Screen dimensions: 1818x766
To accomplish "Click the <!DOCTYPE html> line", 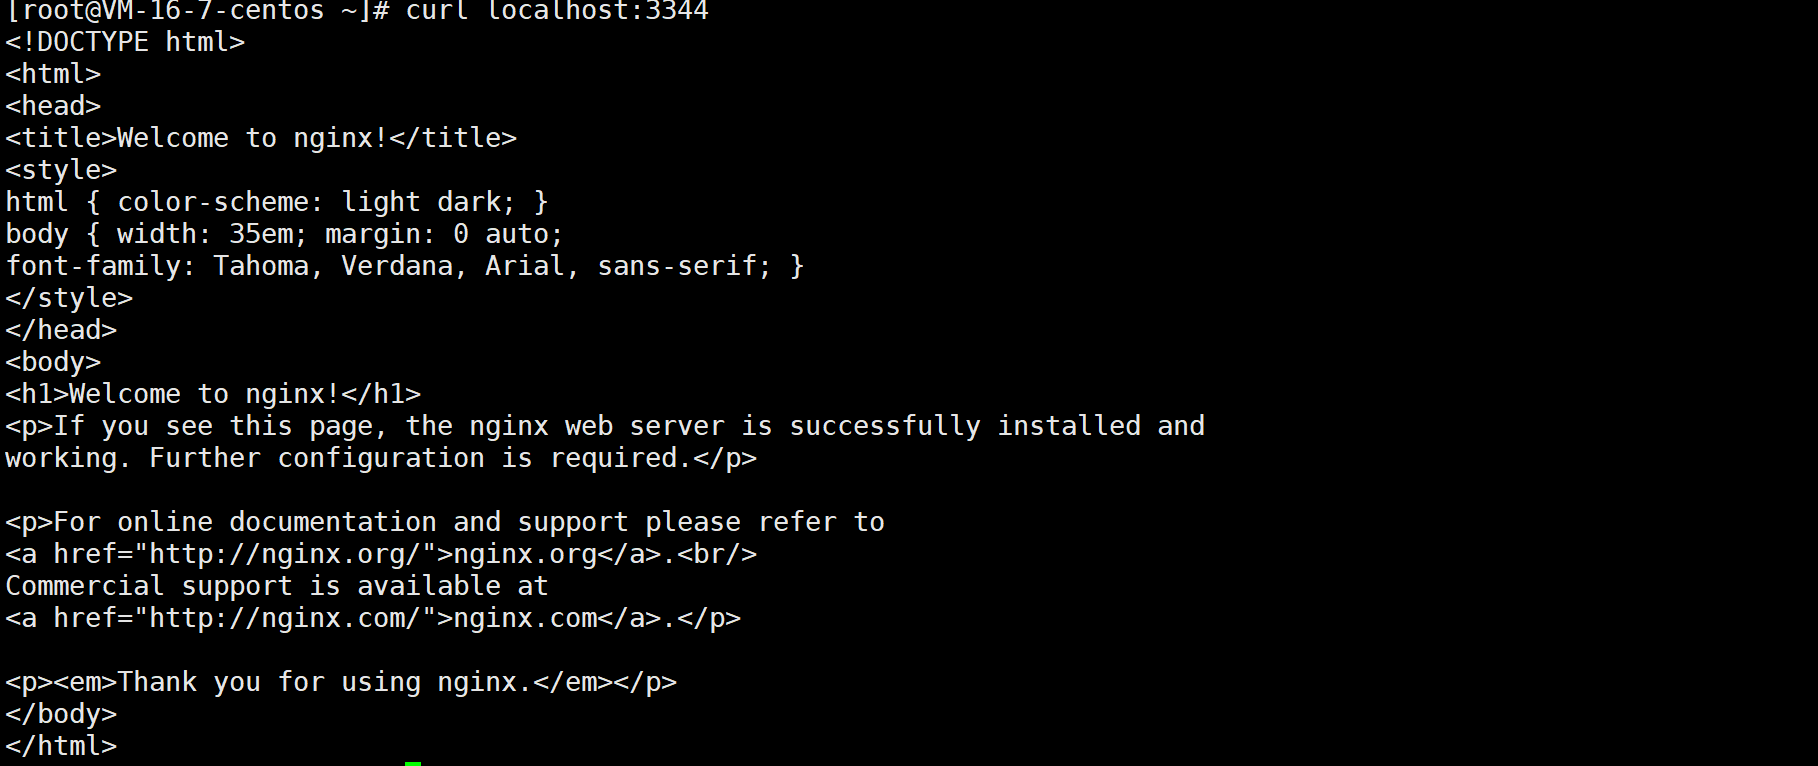I will [125, 42].
